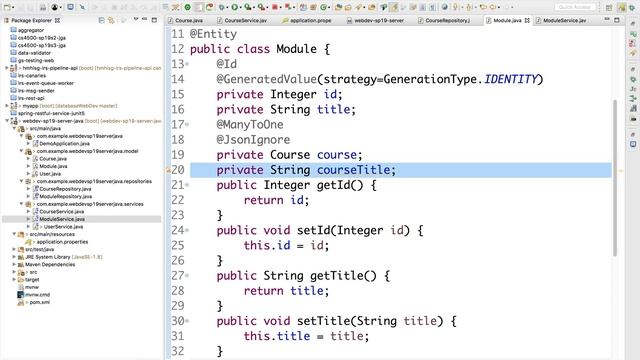Fold the setTitle method at line 30
640x360 pixels.
pyautogui.click(x=187, y=321)
